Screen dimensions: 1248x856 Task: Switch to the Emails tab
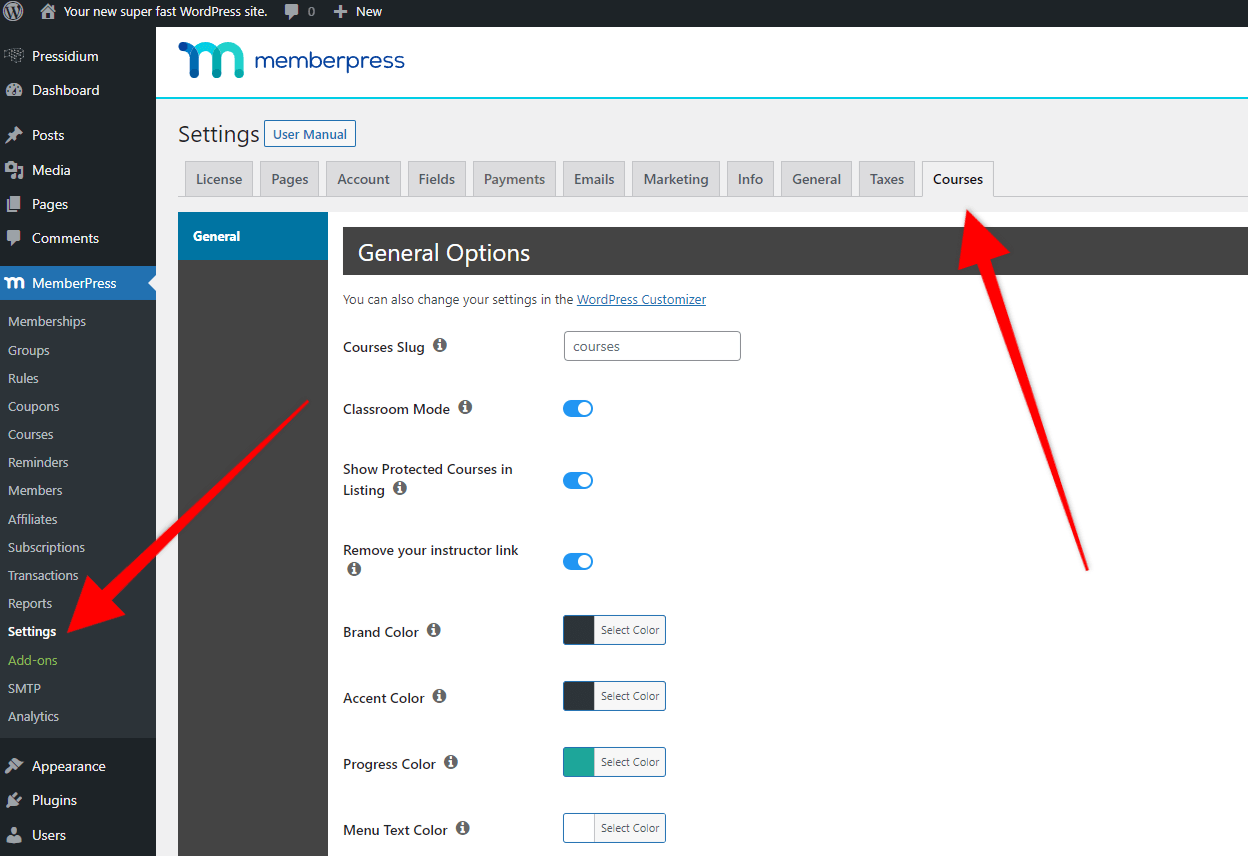coord(594,179)
